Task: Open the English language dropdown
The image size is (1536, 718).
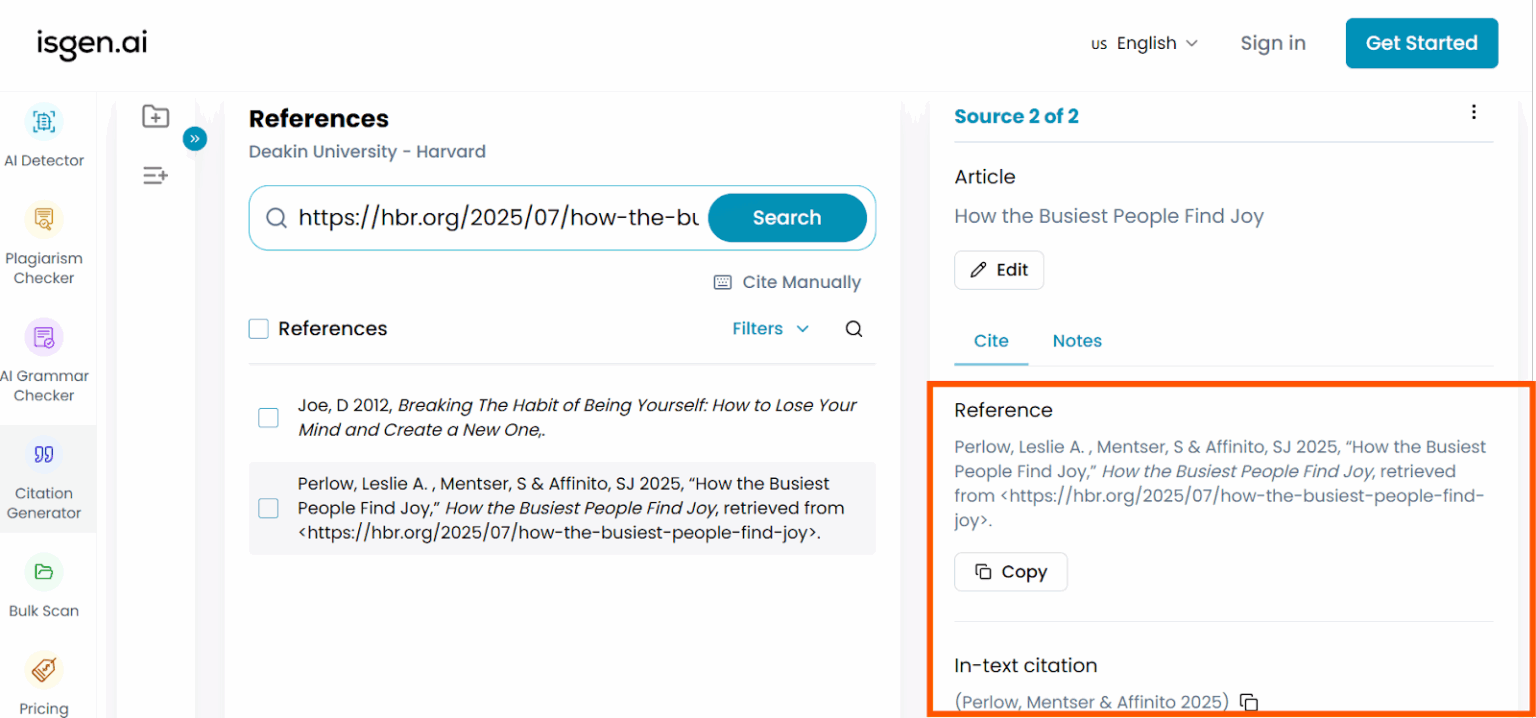Action: 1145,43
